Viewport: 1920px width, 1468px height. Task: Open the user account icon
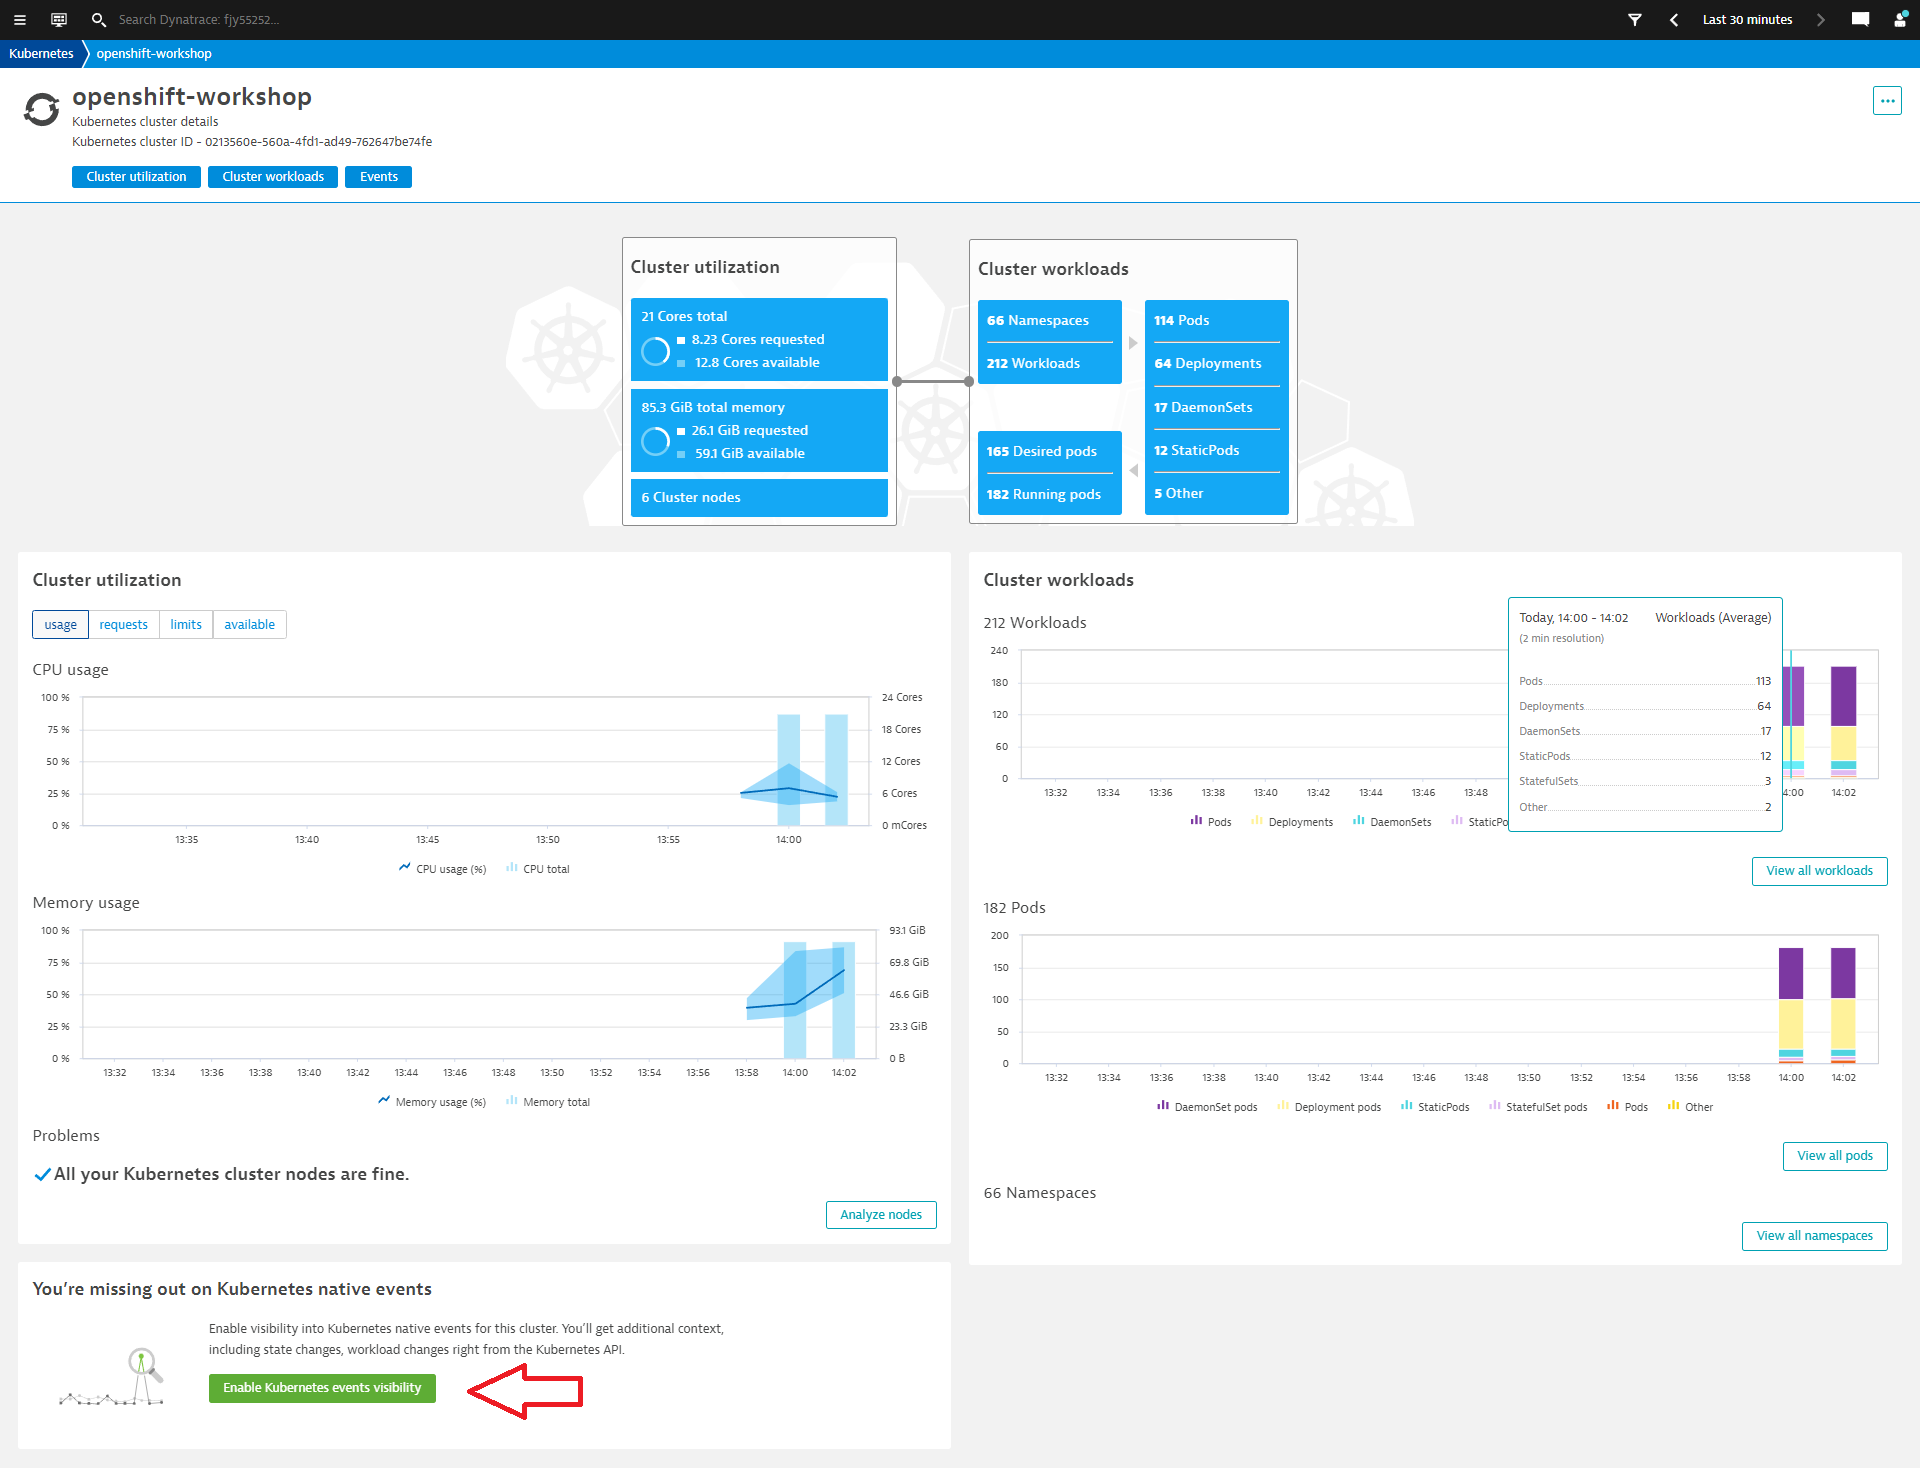coord(1900,19)
